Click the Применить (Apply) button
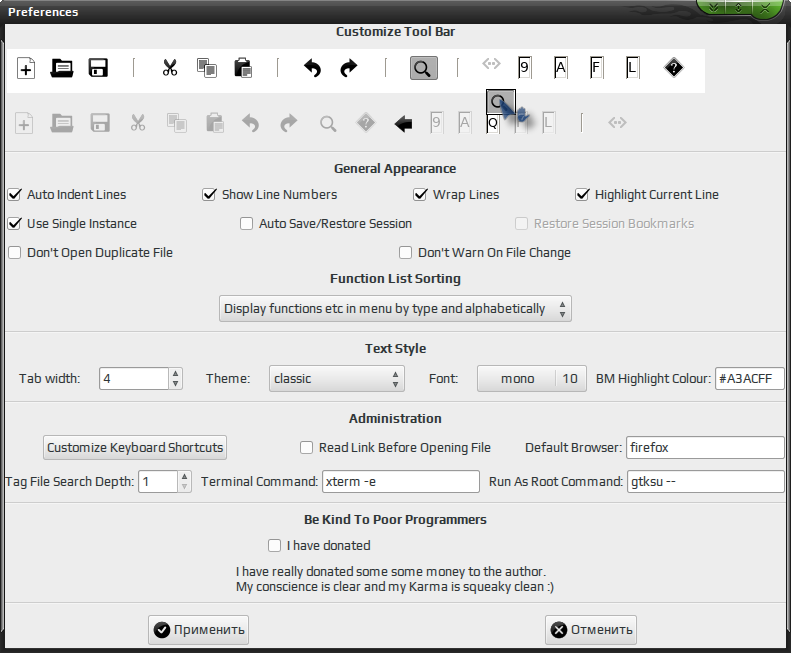This screenshot has width=791, height=653. pos(198,630)
